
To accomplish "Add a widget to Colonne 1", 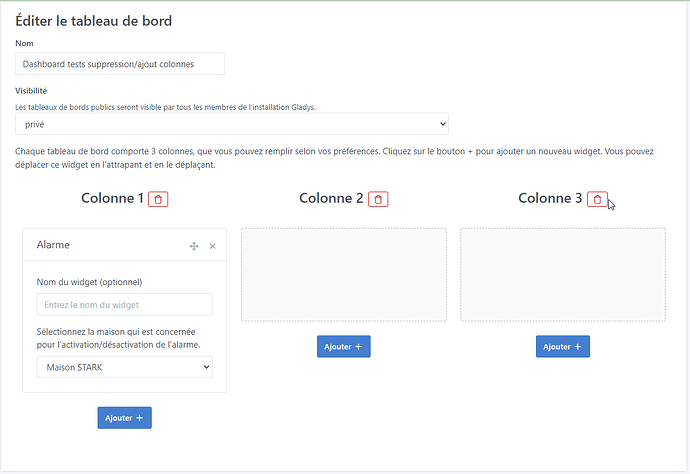I will [124, 418].
